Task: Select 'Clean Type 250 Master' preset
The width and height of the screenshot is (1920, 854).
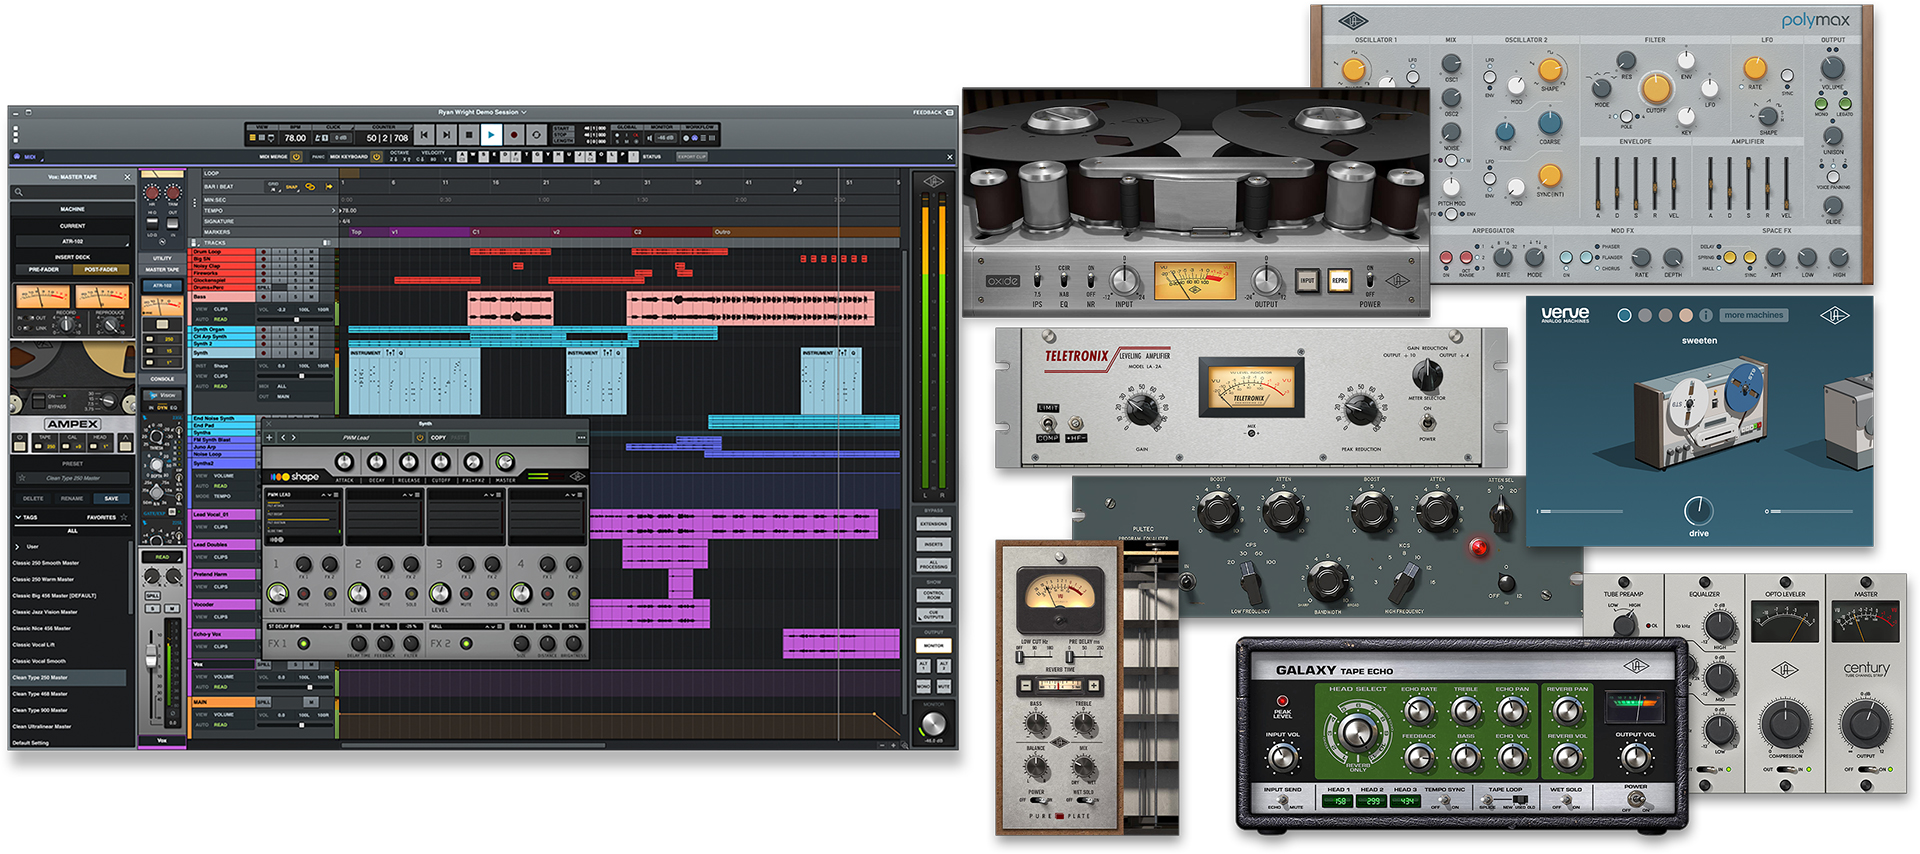Action: [68, 678]
